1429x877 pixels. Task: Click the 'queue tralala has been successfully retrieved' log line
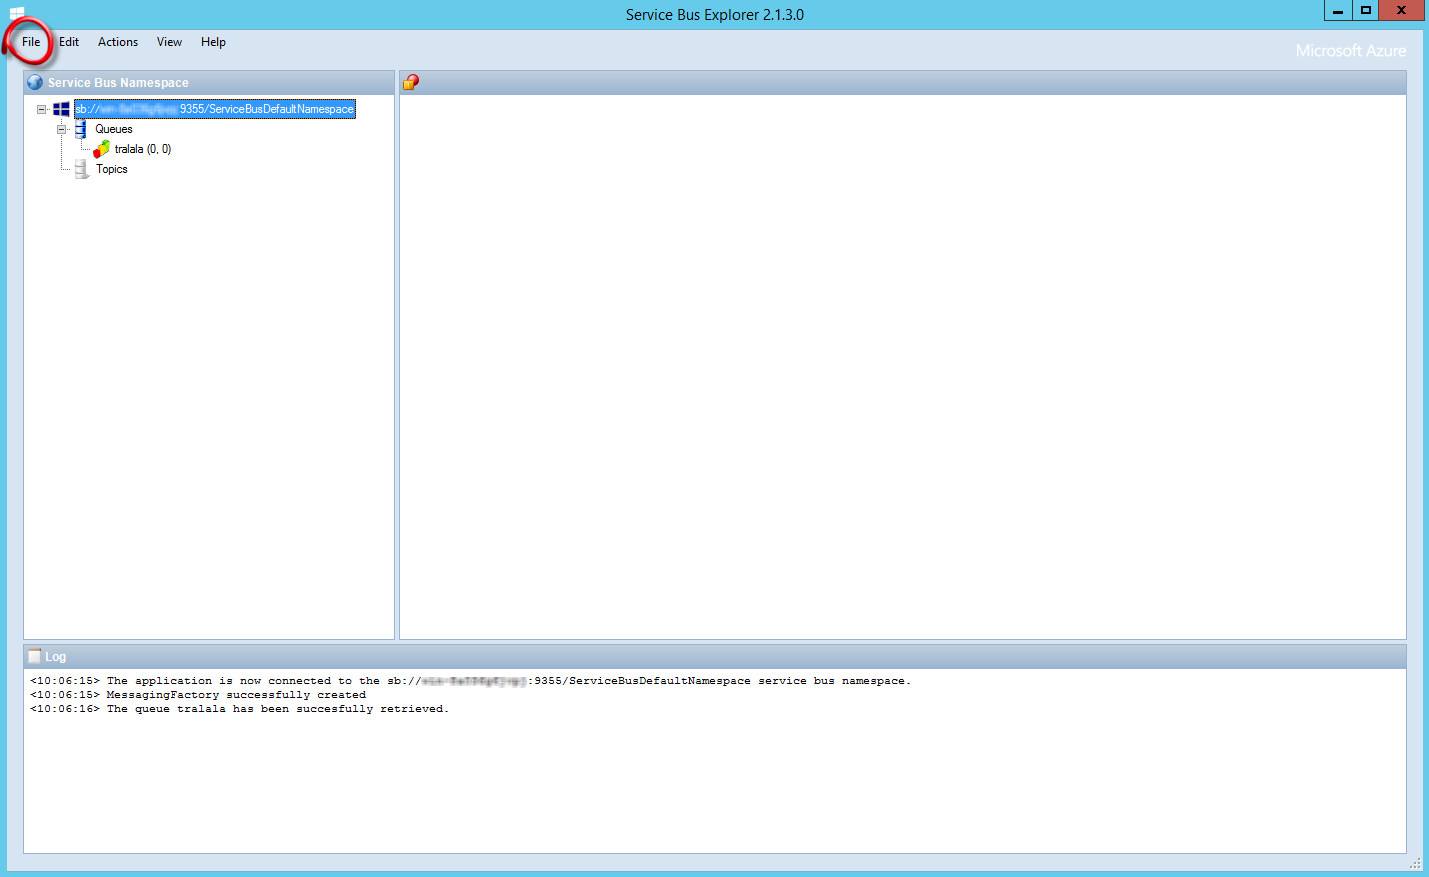tap(240, 709)
